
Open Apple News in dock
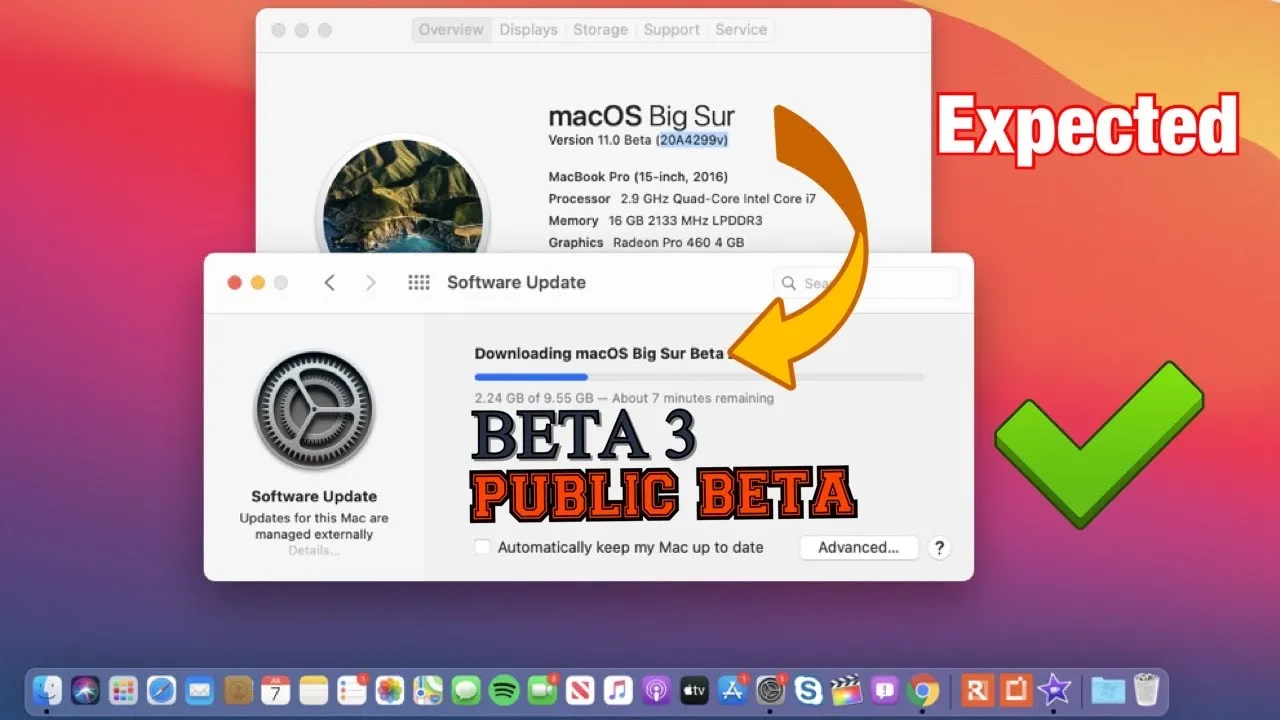click(580, 690)
